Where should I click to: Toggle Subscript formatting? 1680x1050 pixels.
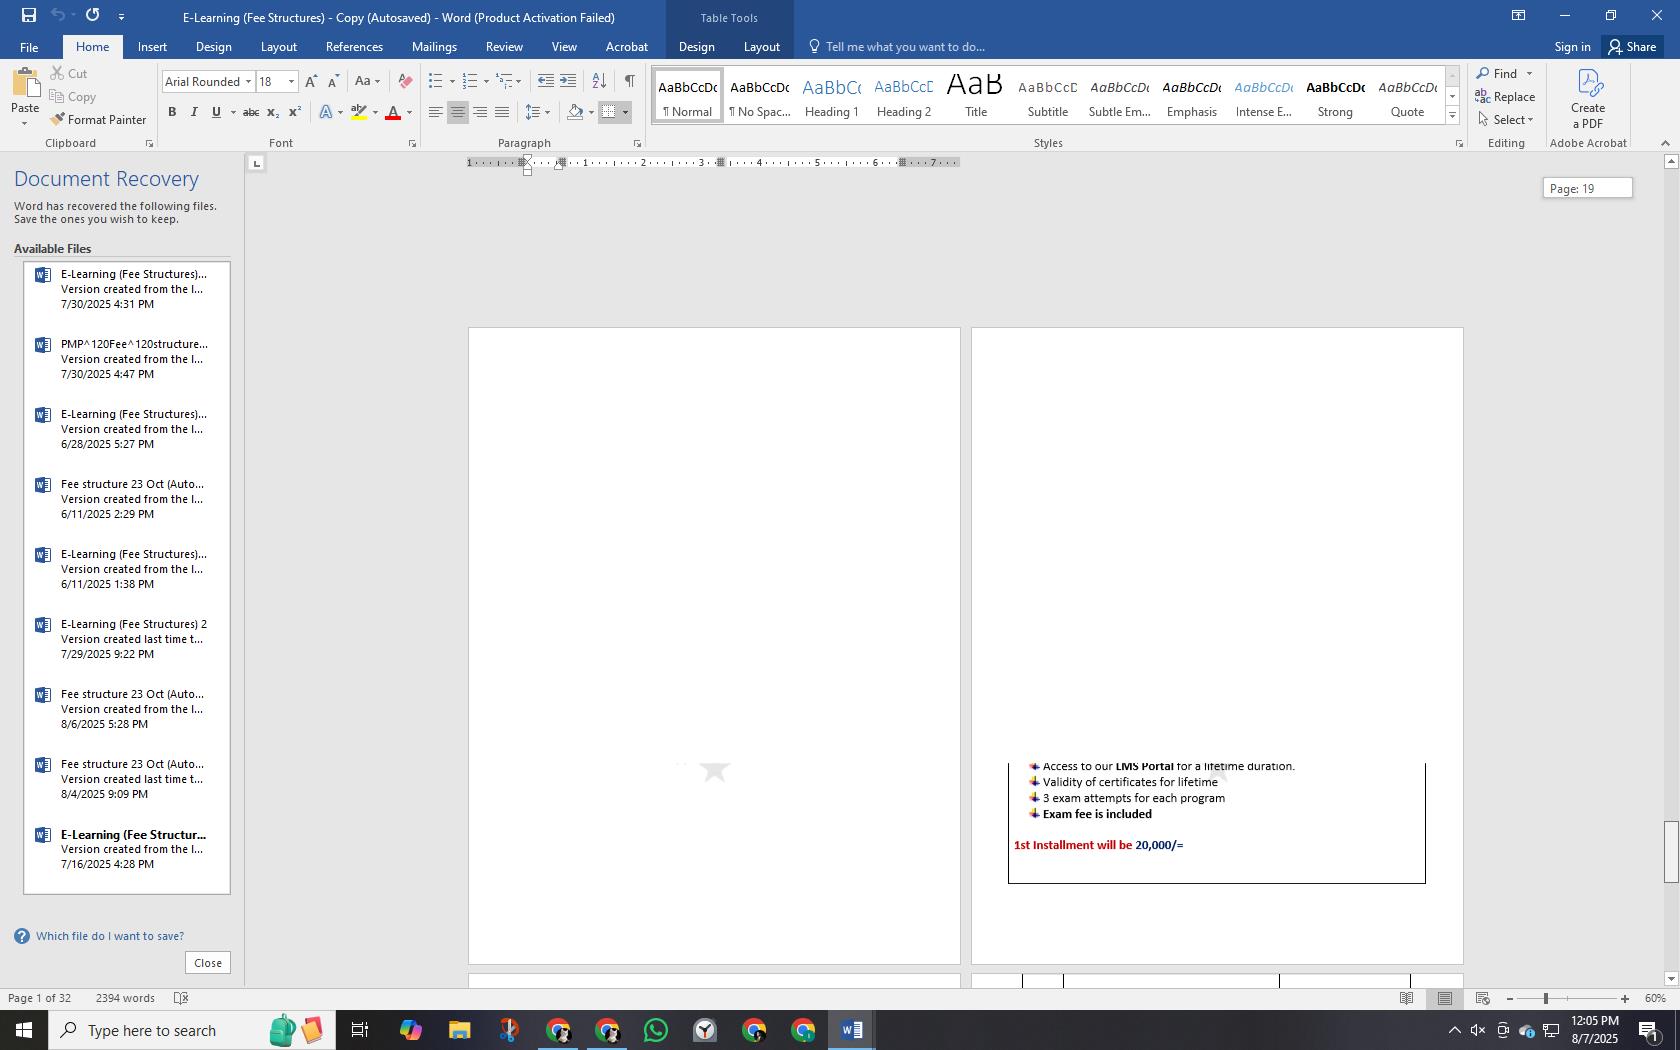tap(273, 112)
